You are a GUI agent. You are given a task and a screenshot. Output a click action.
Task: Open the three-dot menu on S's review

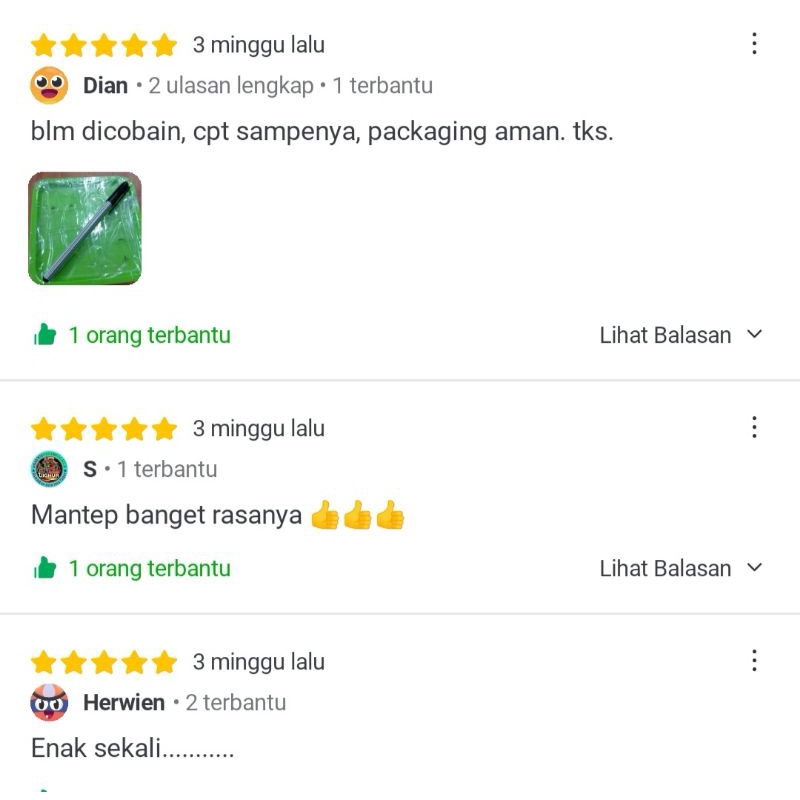point(754,428)
